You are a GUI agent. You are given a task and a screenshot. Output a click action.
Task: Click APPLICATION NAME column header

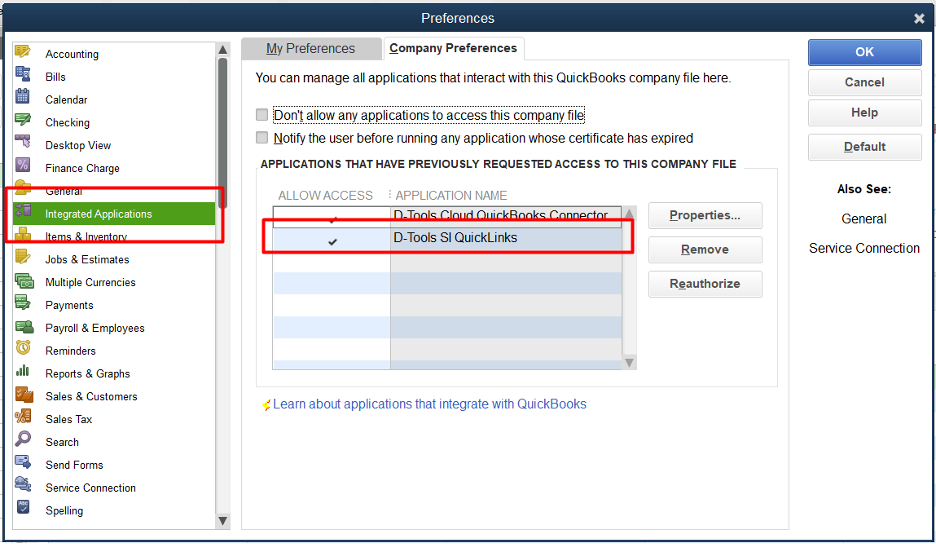[451, 195]
